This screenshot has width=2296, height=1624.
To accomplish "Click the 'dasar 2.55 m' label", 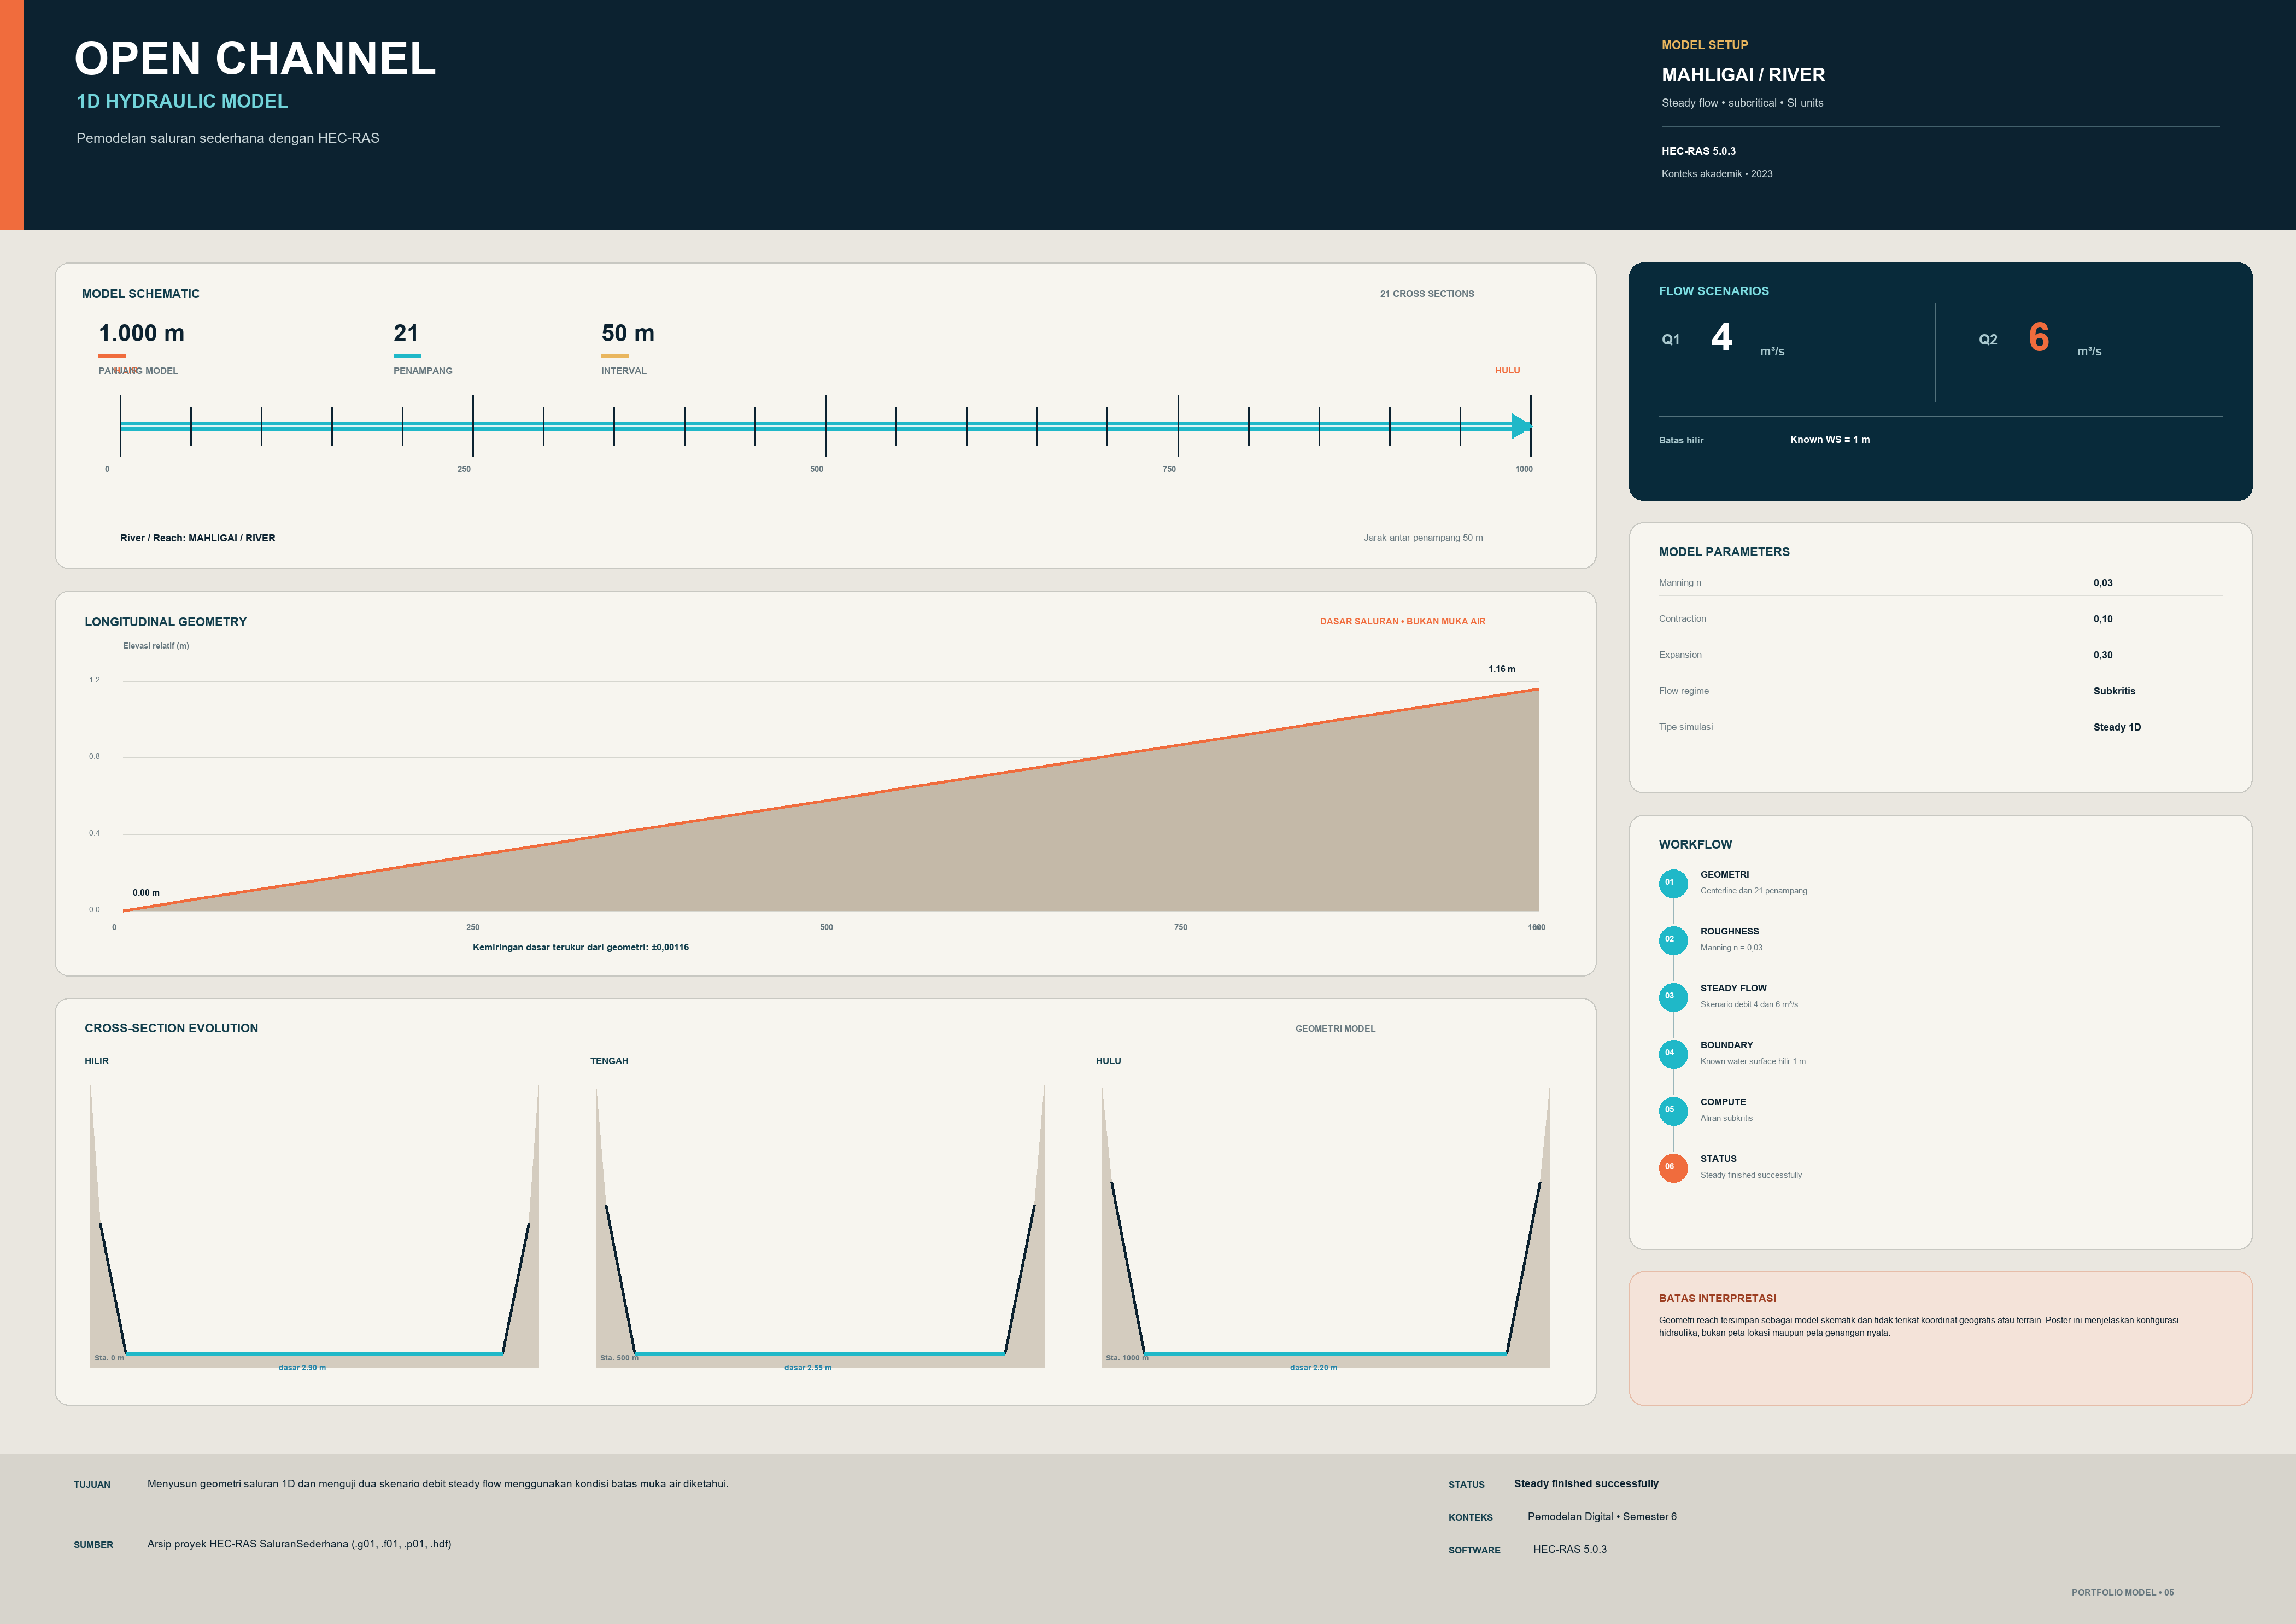I will click(808, 1368).
